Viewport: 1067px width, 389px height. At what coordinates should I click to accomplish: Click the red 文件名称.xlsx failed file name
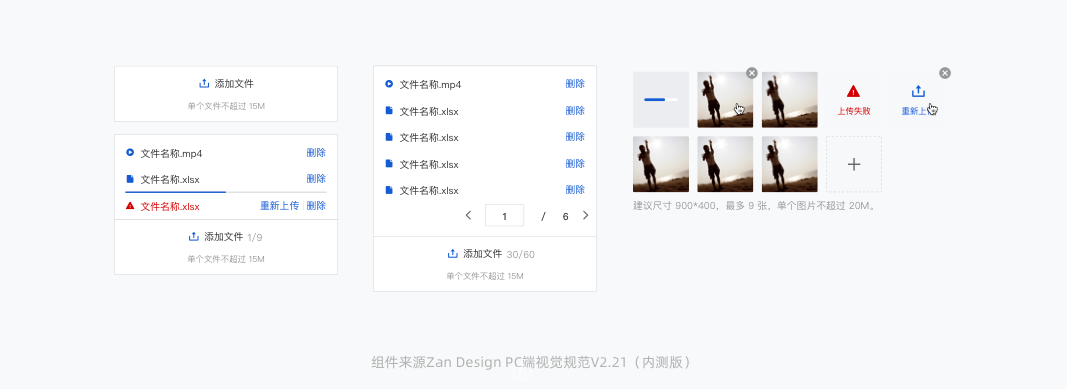(170, 206)
